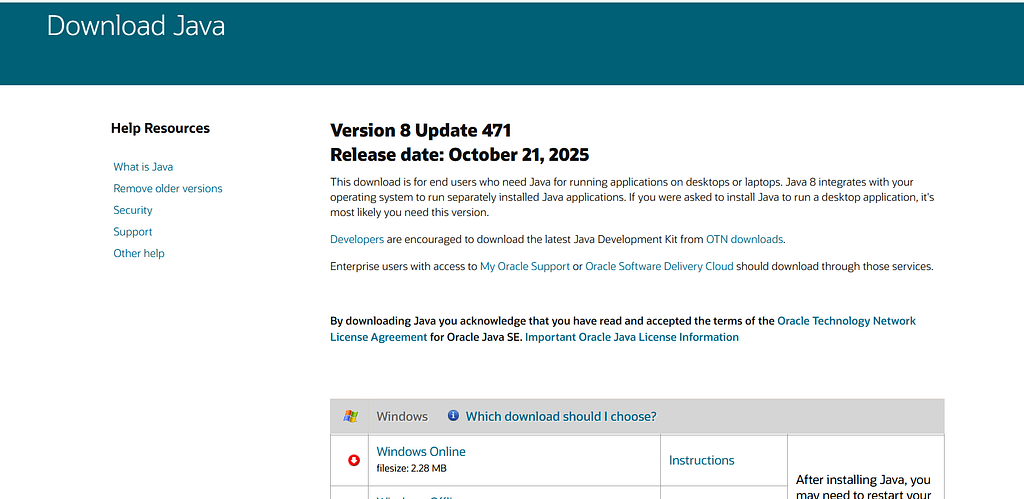This screenshot has width=1024, height=499.
Task: Click Release date: October 21, 2025 text
Action: click(460, 155)
